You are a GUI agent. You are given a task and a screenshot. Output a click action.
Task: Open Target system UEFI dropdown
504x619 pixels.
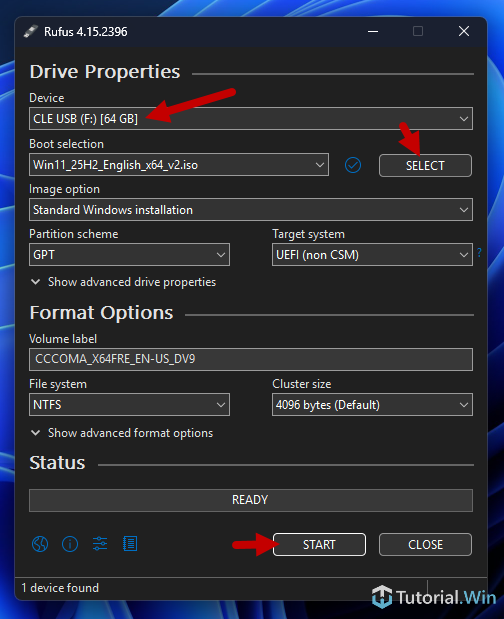tap(372, 255)
